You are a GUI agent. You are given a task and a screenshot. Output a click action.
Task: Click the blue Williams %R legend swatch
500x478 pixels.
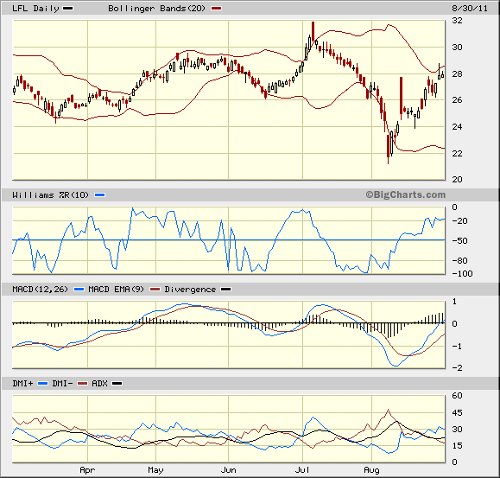[100, 195]
